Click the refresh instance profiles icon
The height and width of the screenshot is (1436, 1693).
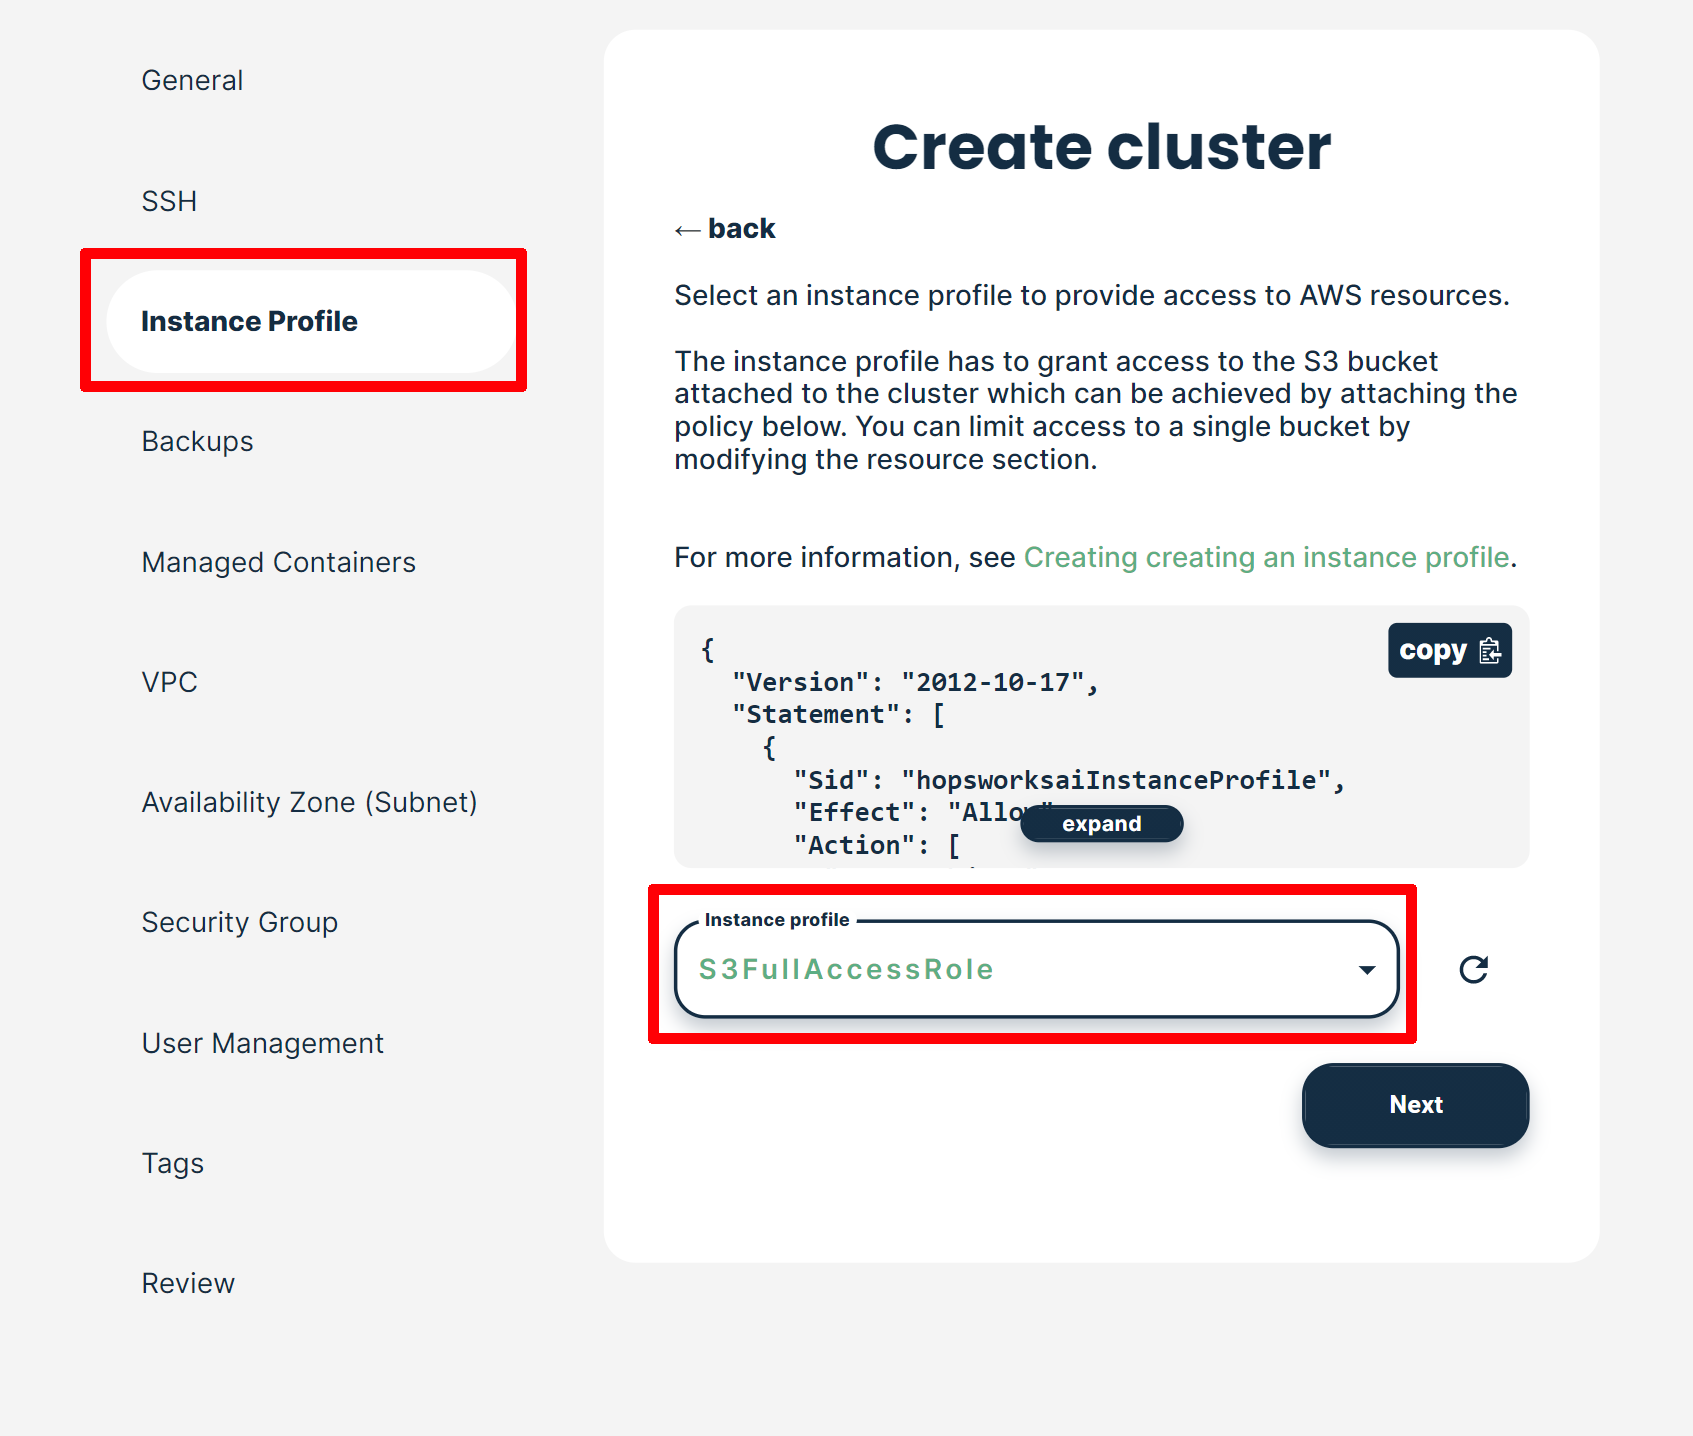click(1473, 969)
